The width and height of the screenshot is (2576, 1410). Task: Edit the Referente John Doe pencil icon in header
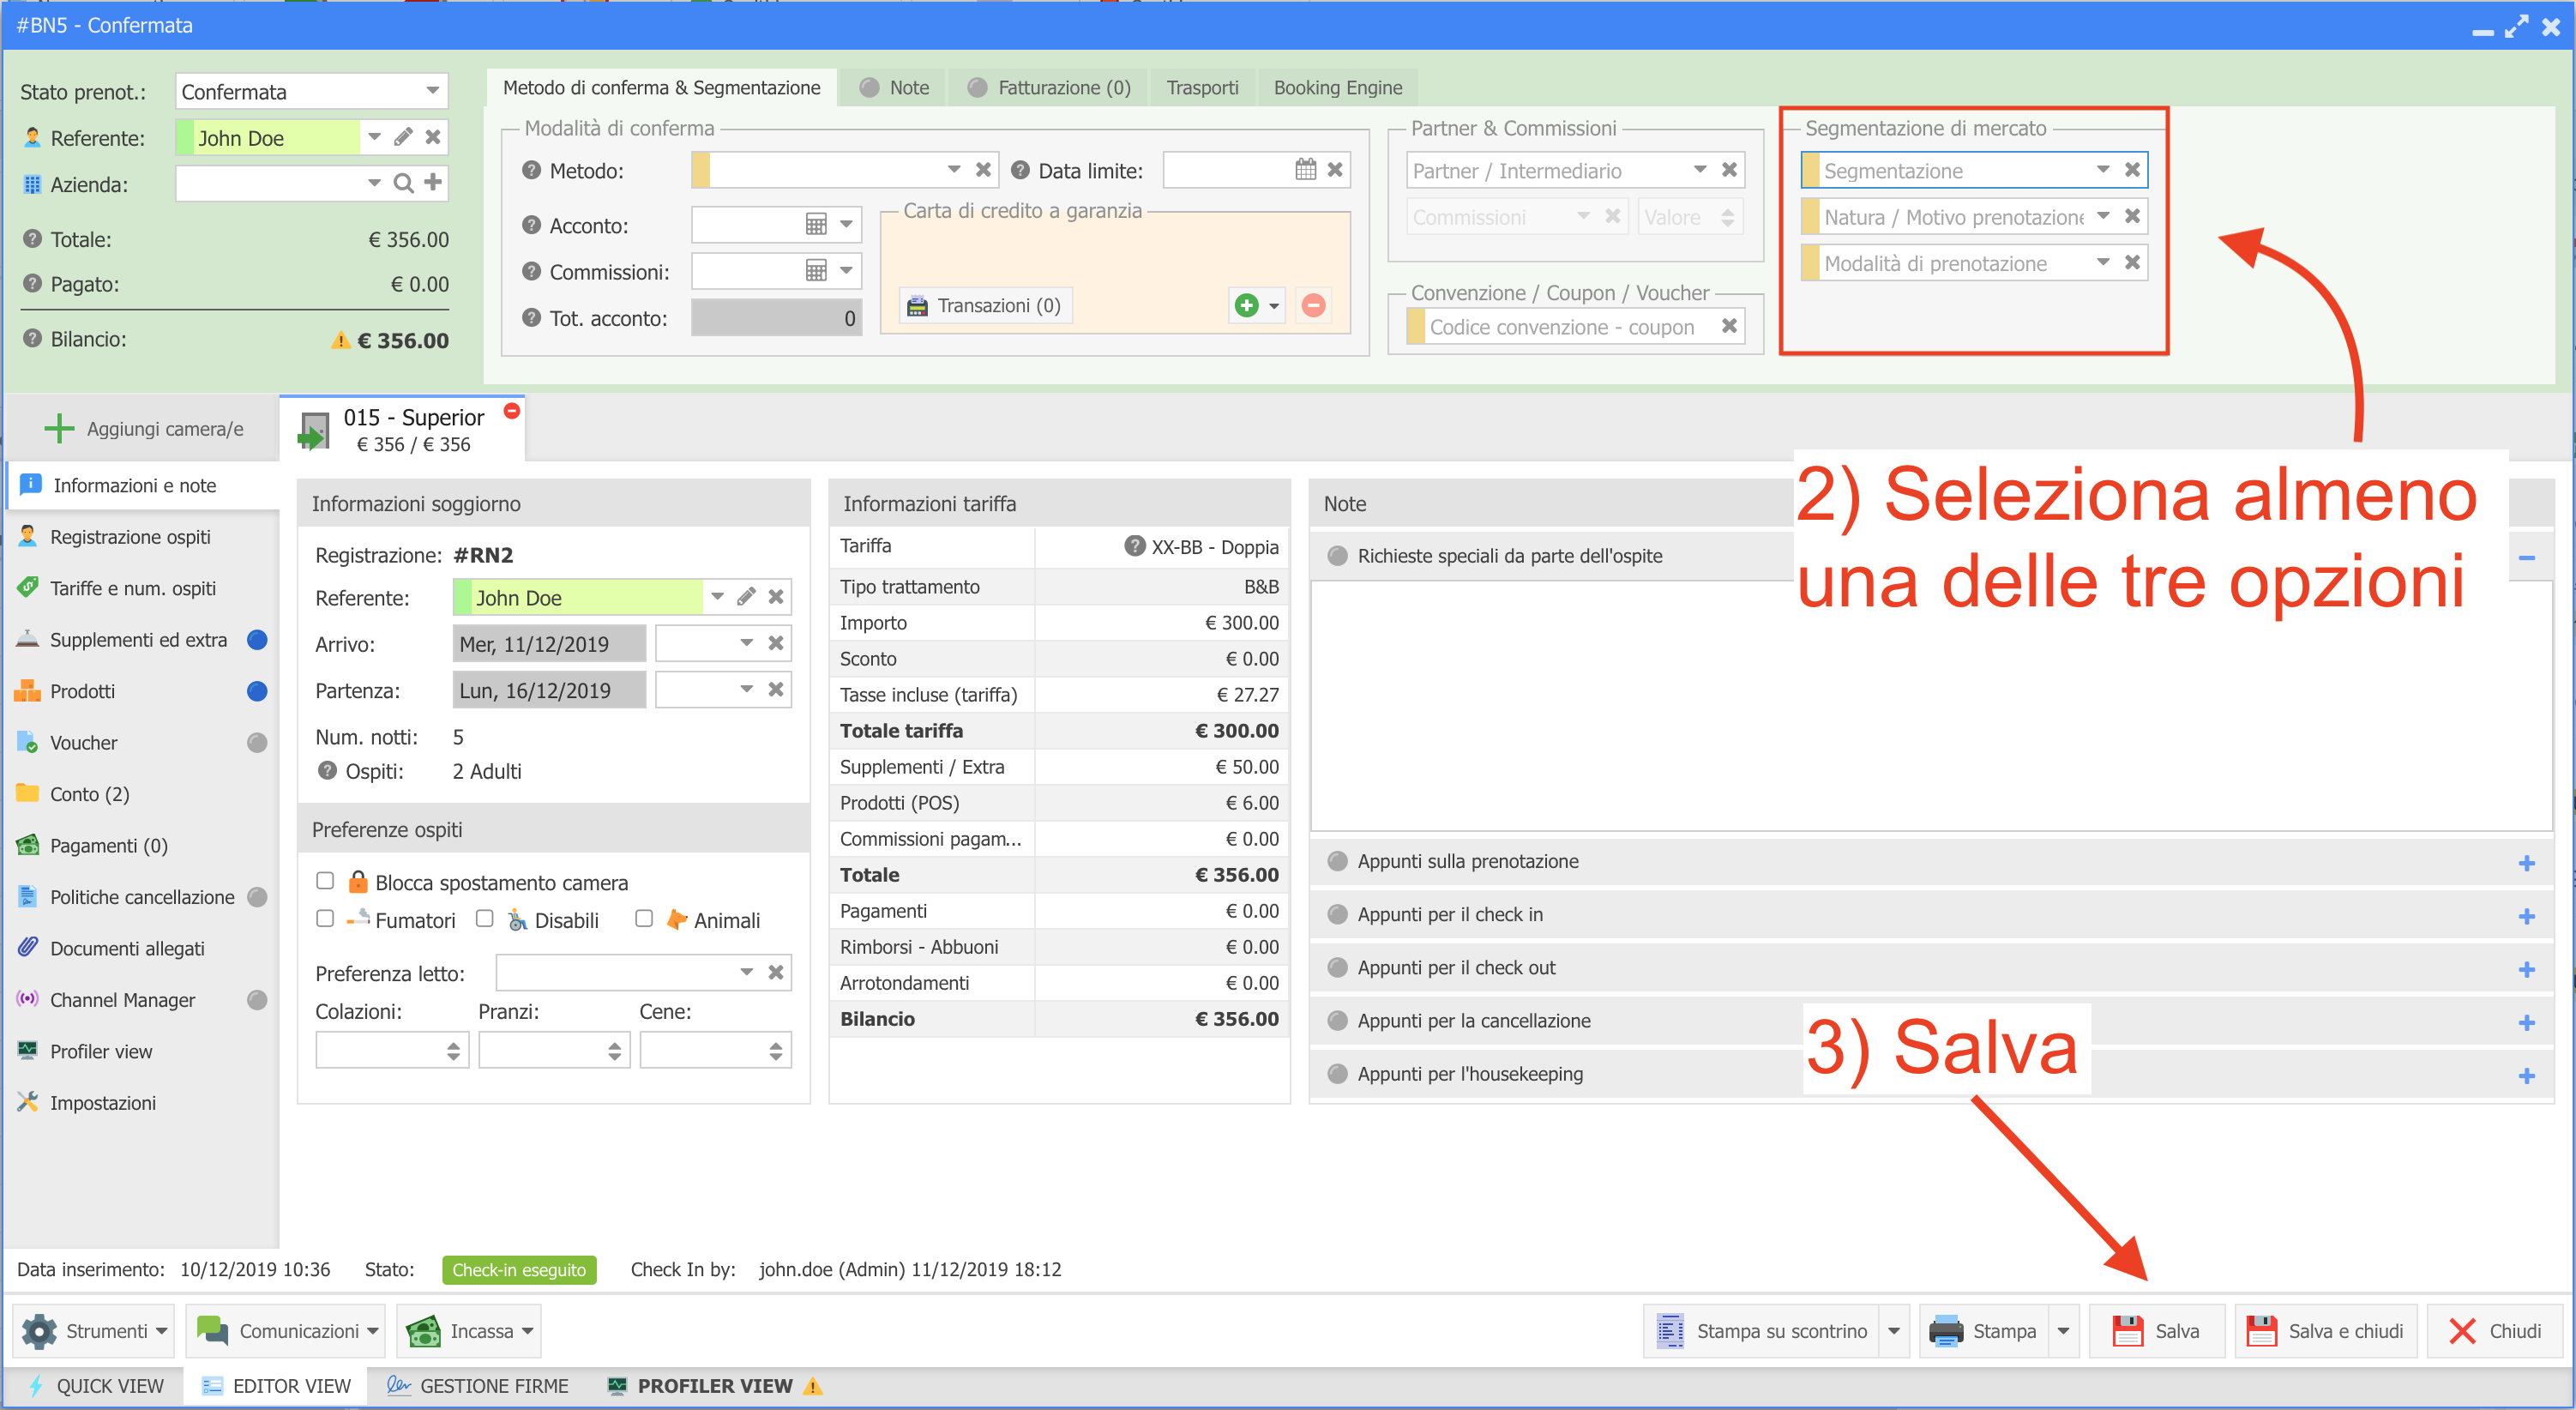point(403,137)
